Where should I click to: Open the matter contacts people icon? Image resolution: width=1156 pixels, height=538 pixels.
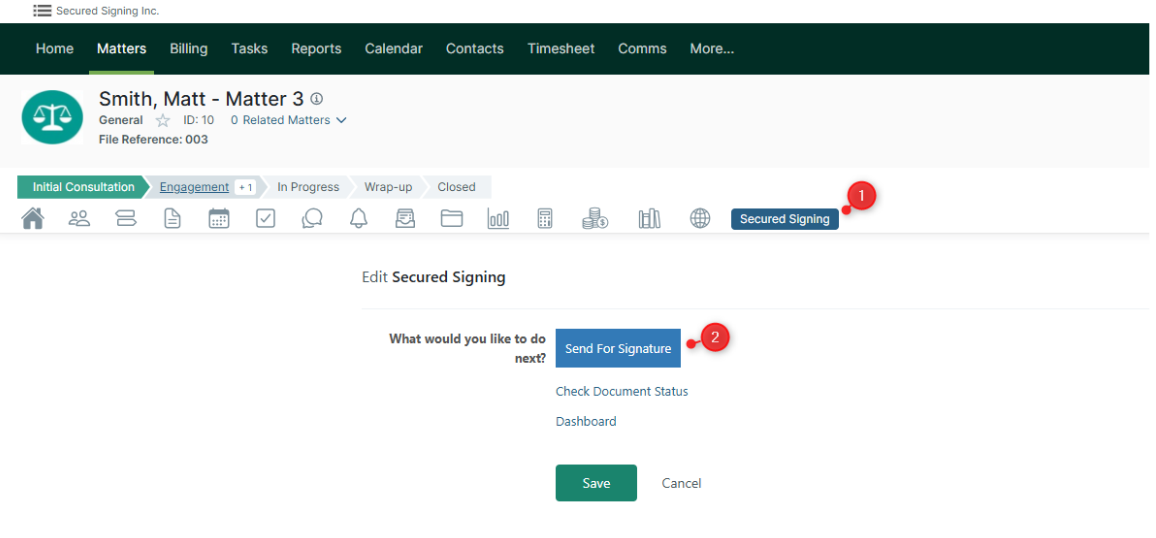(x=79, y=219)
